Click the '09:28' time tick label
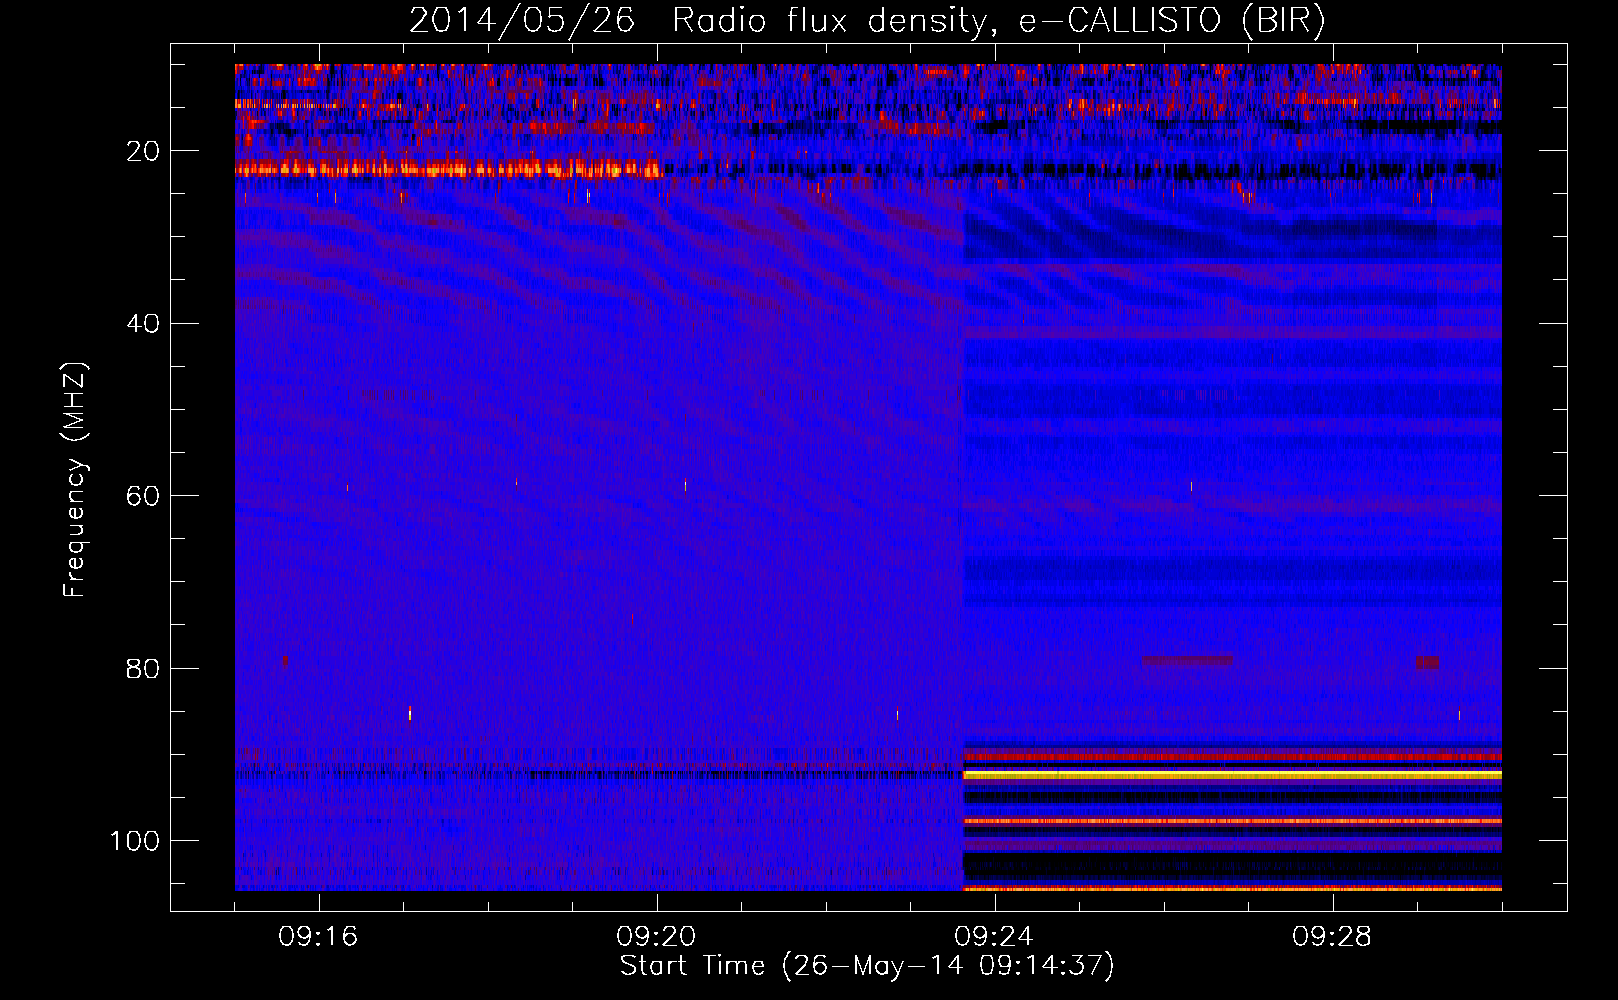The height and width of the screenshot is (1000, 1618). [x=1332, y=936]
